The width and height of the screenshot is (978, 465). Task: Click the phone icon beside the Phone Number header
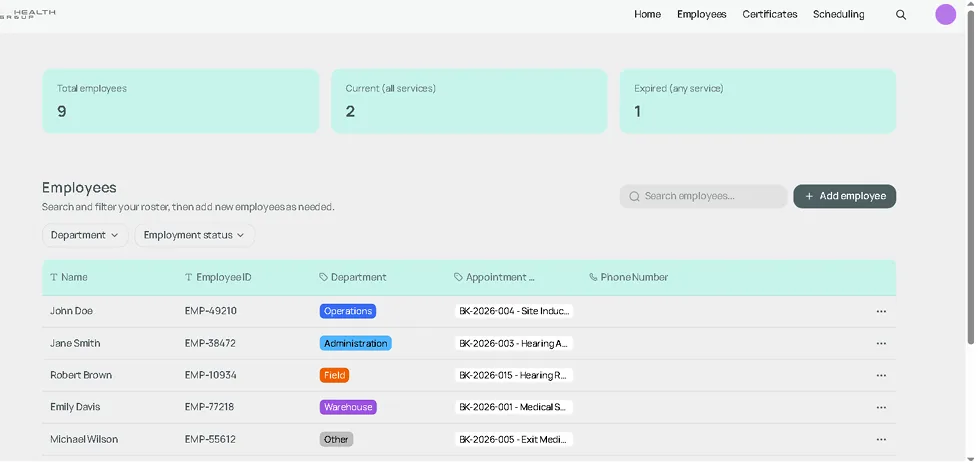click(593, 277)
